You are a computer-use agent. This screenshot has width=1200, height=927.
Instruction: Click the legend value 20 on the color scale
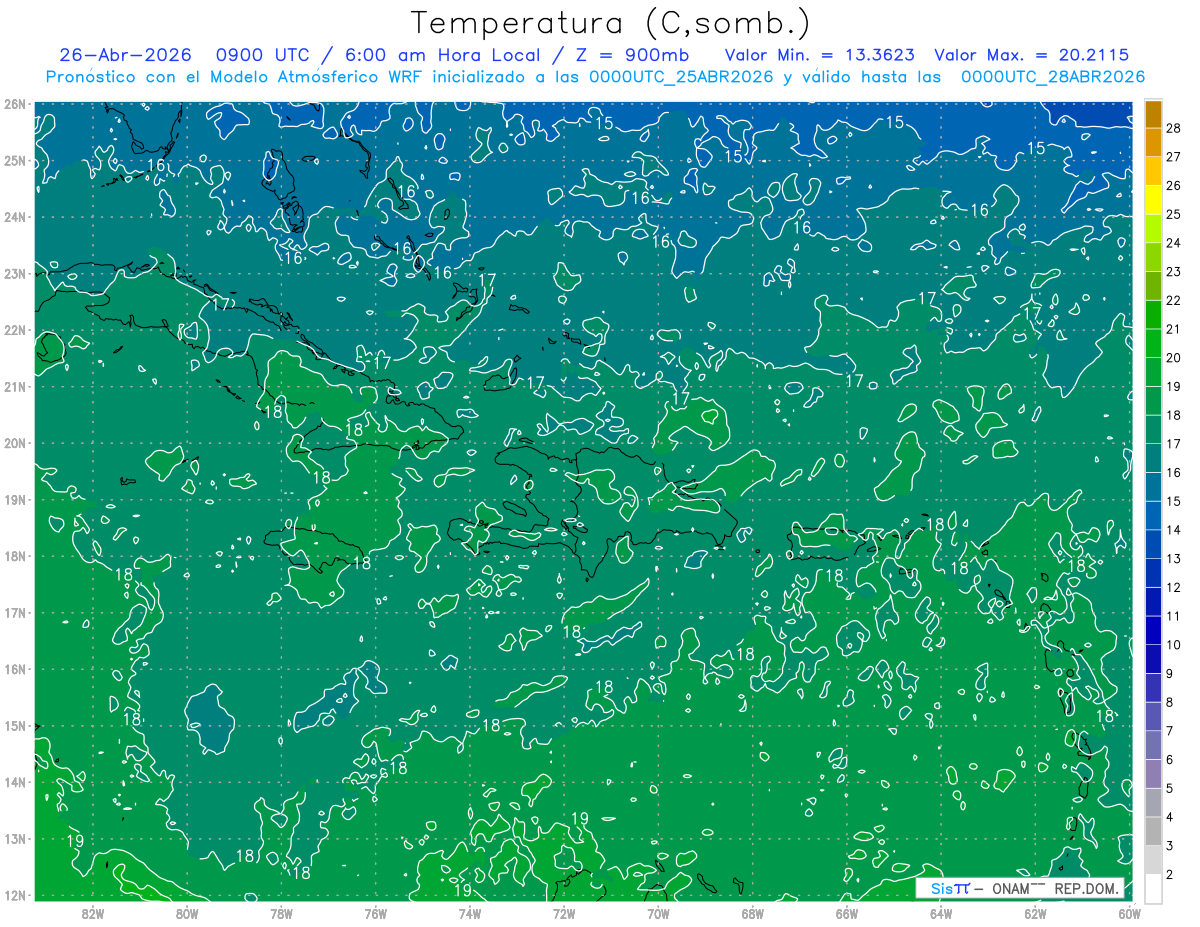[1174, 358]
